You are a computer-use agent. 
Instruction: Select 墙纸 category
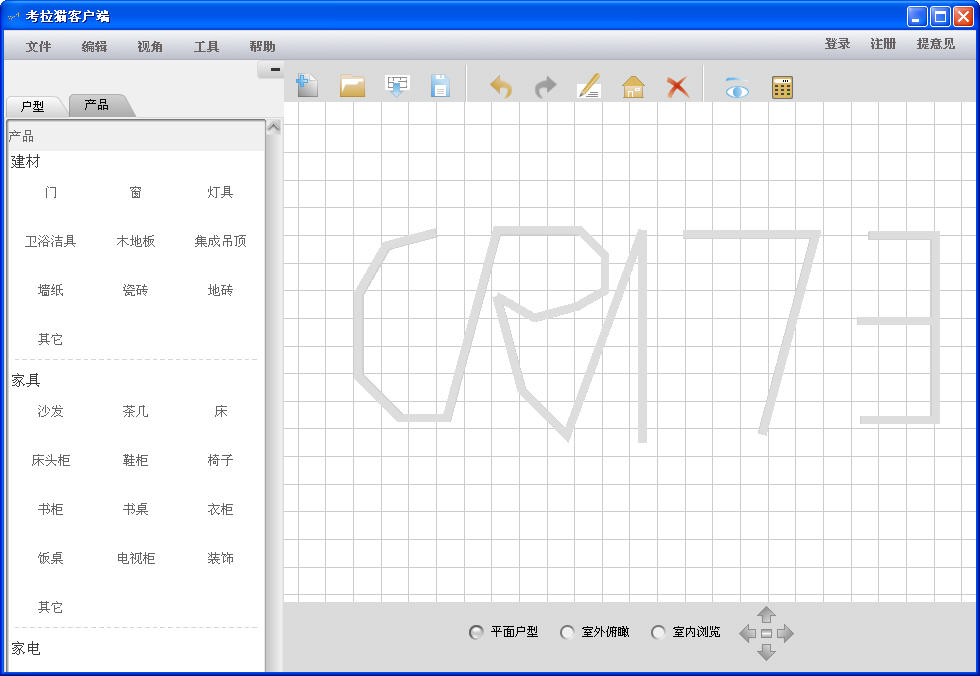pyautogui.click(x=51, y=290)
